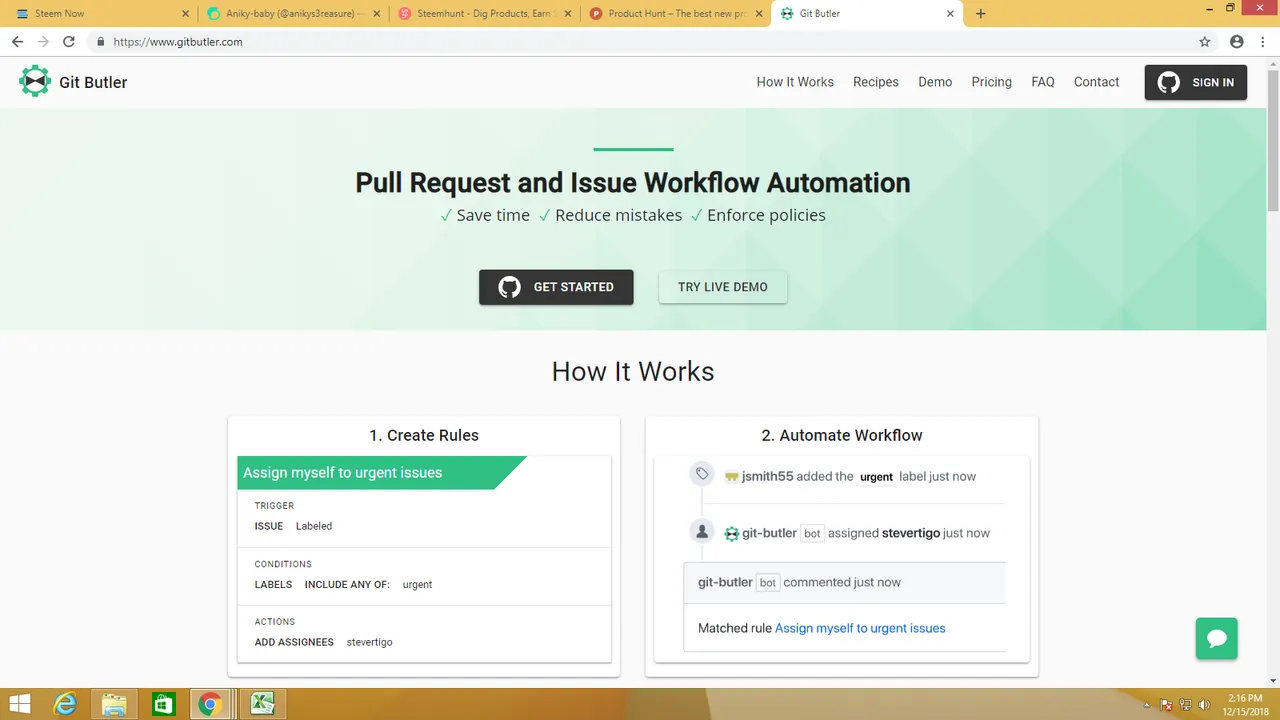Click the lock icon in address bar

(100, 42)
